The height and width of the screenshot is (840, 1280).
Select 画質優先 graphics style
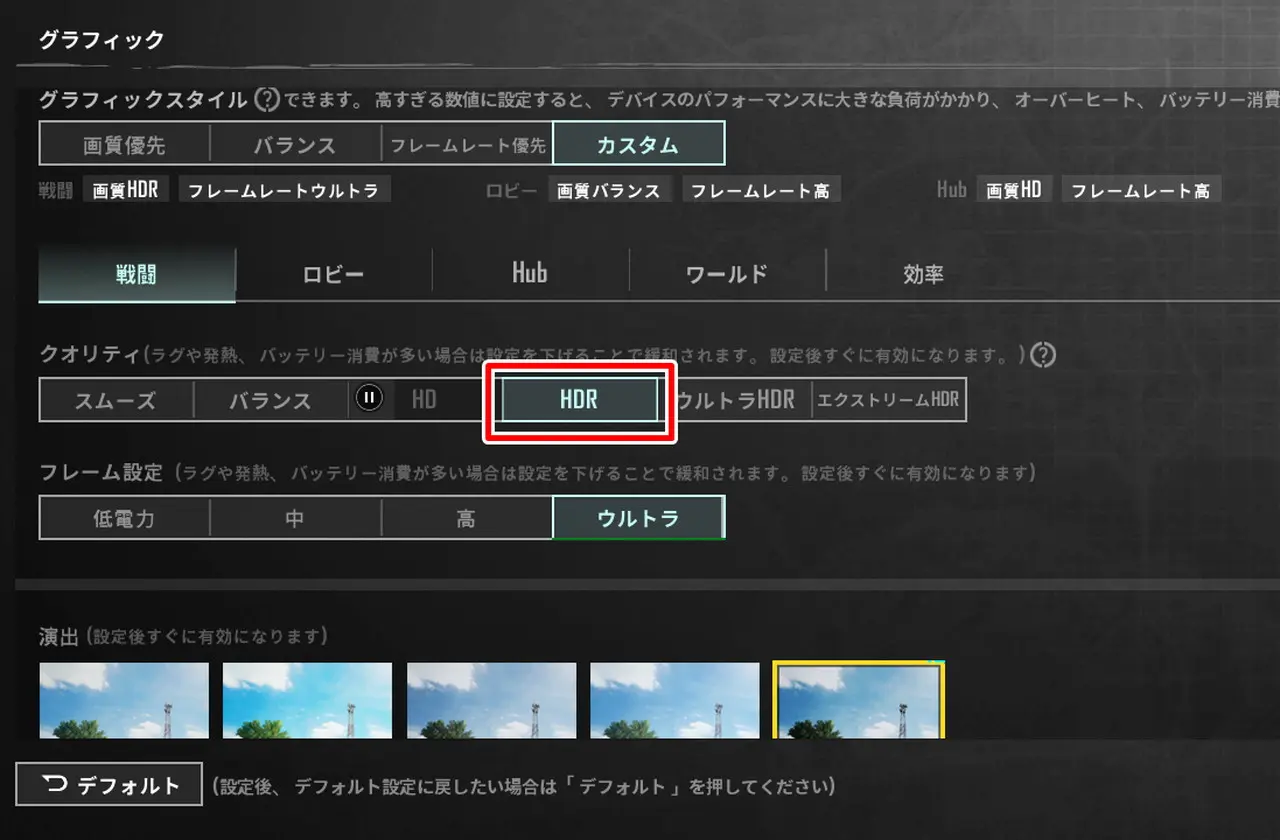124,145
